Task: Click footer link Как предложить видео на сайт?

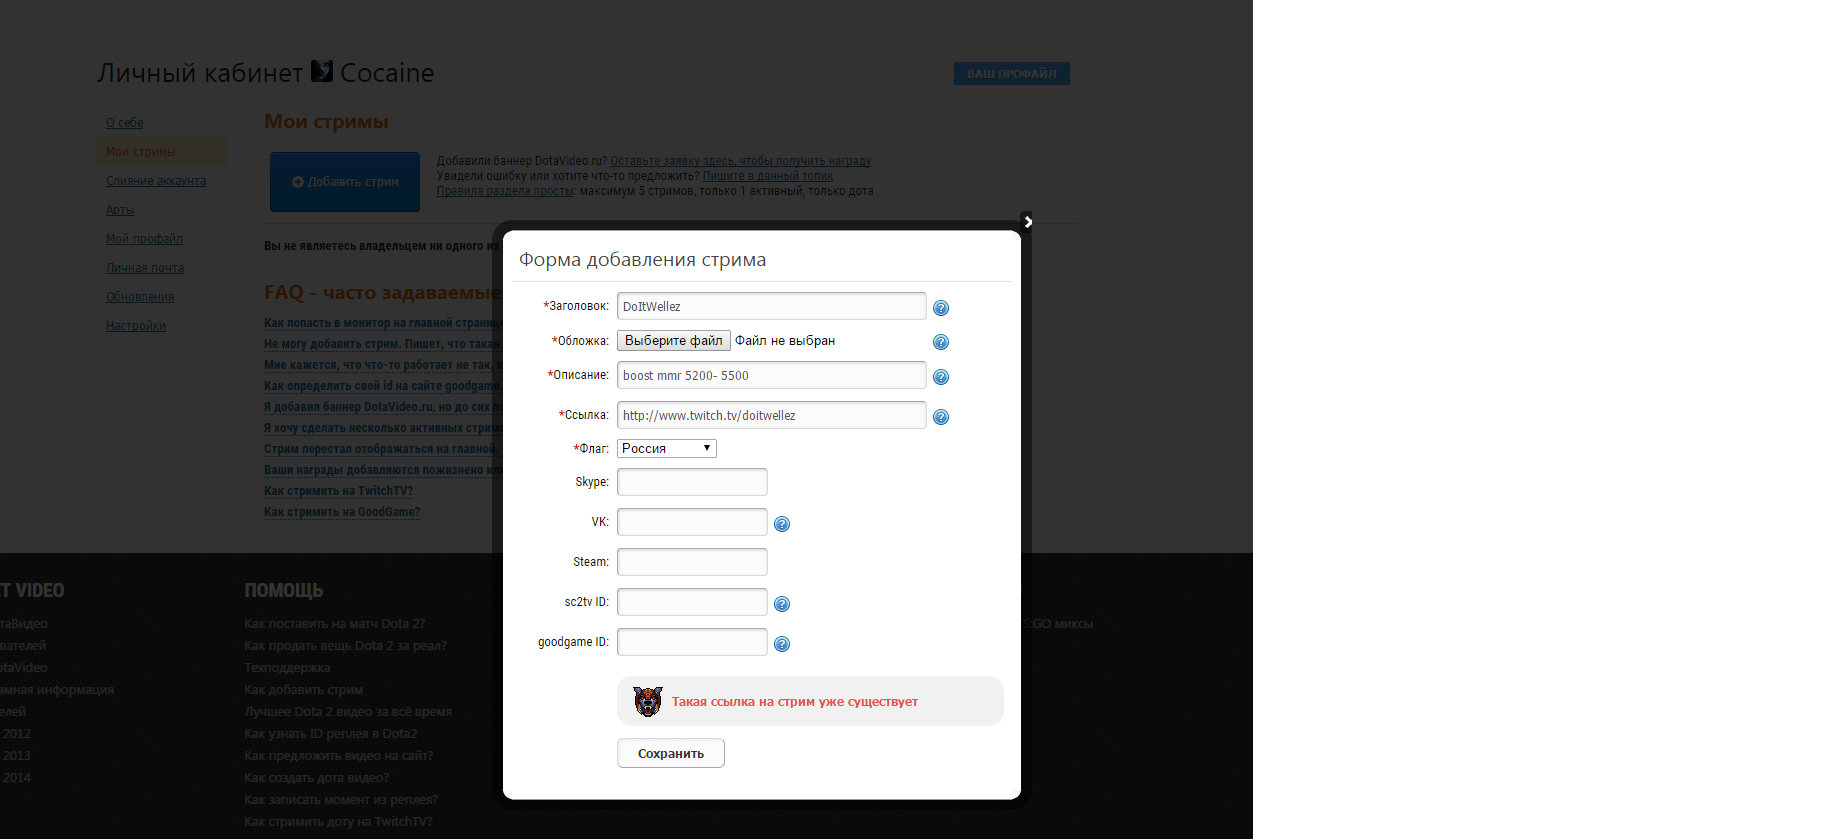Action: (338, 756)
